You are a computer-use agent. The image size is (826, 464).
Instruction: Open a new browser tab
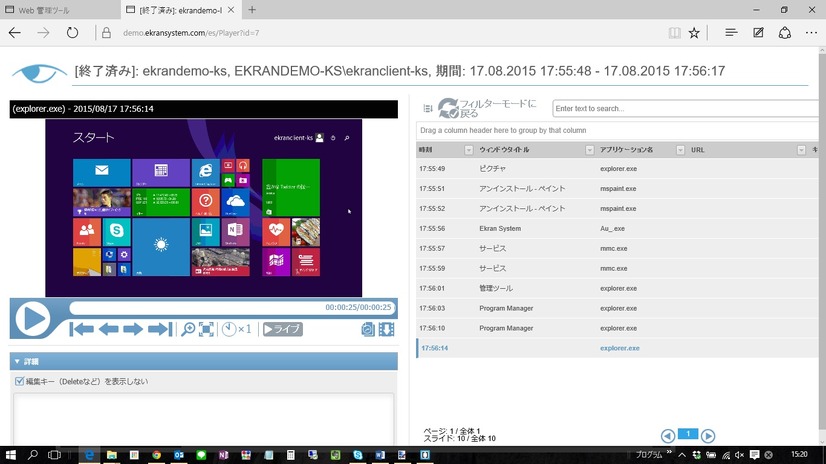(x=252, y=10)
